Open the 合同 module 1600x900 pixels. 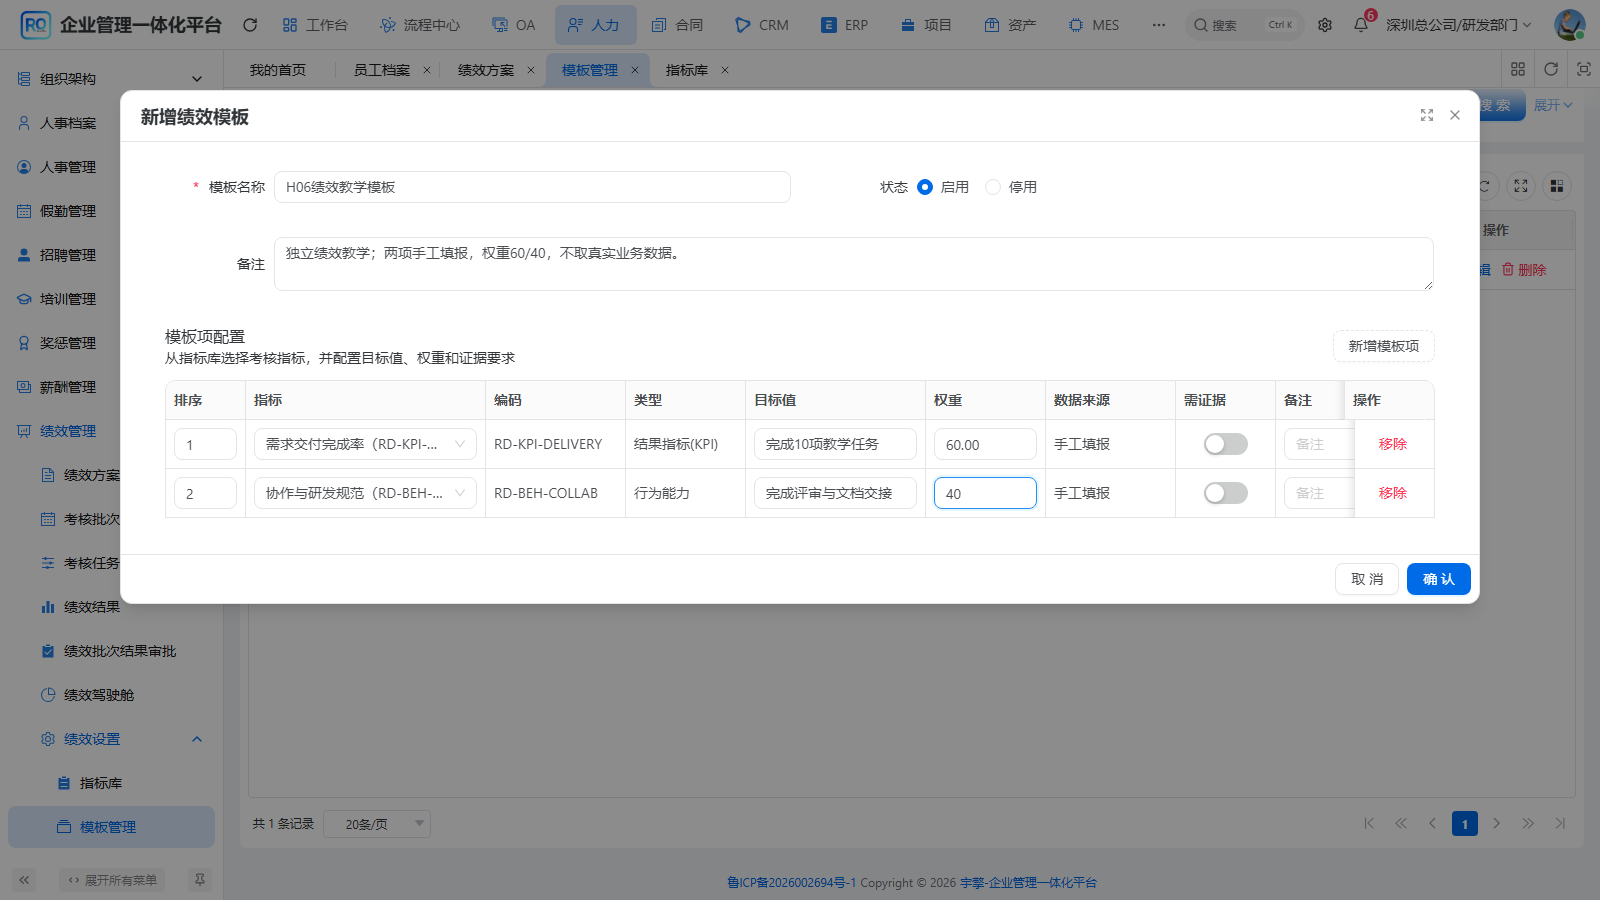coord(677,25)
